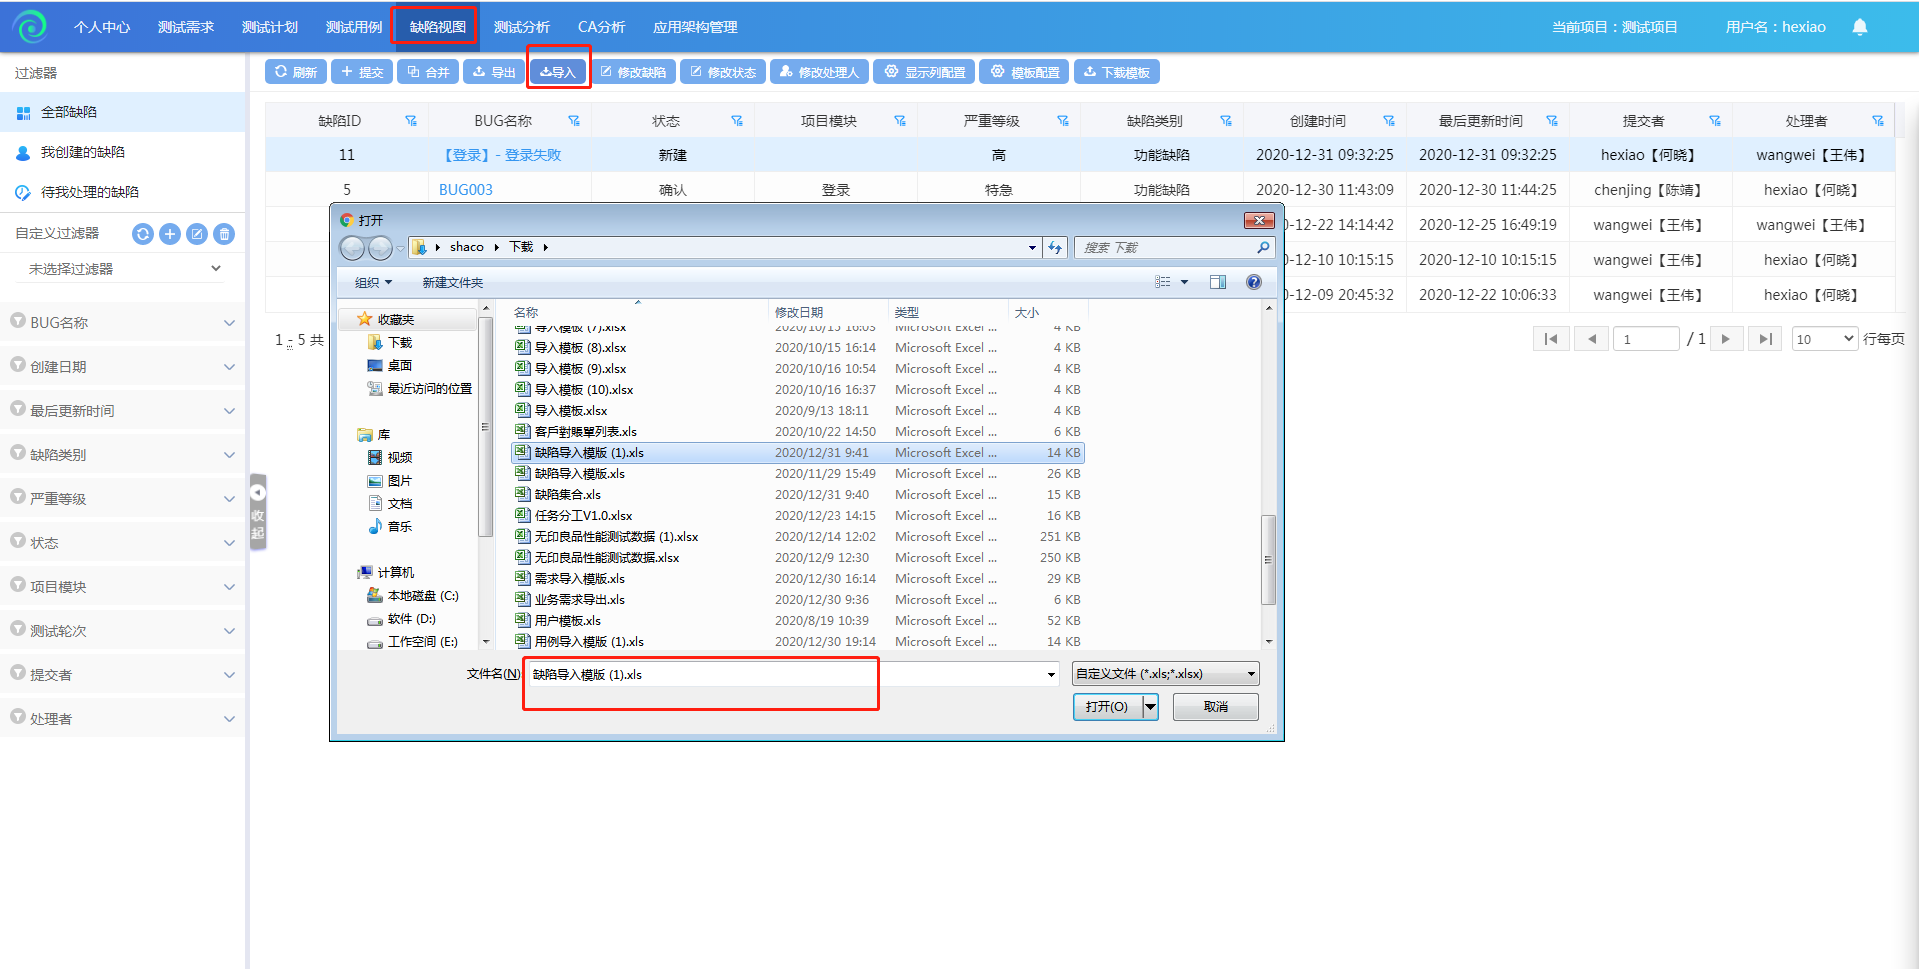This screenshot has height=969, width=1919.
Task: Click the 打开(O) button
Action: coord(1106,707)
